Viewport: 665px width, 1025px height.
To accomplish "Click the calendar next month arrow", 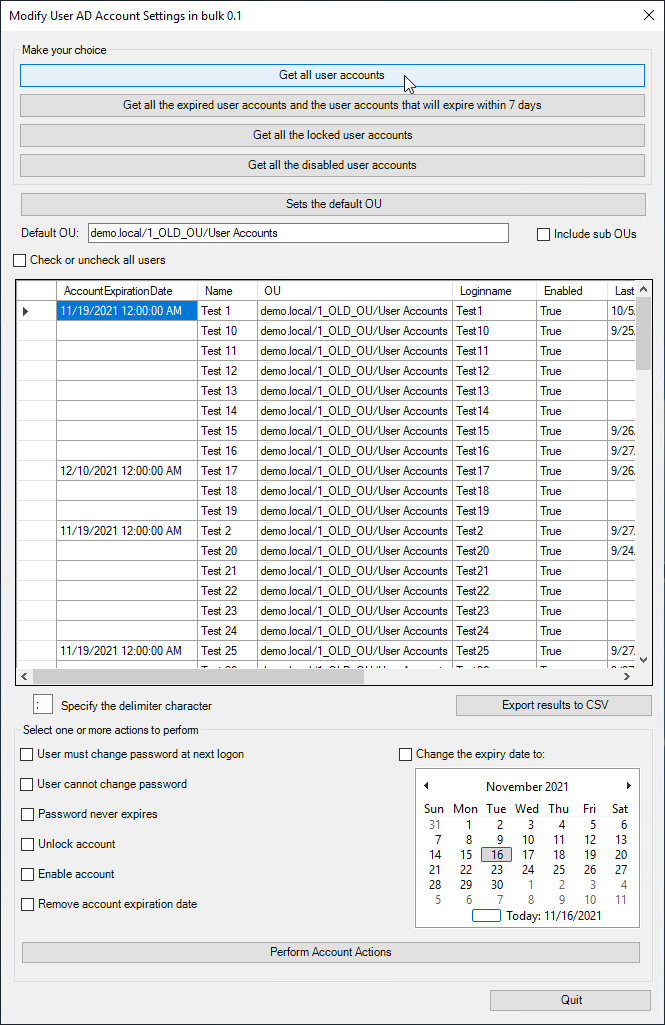I will [629, 786].
